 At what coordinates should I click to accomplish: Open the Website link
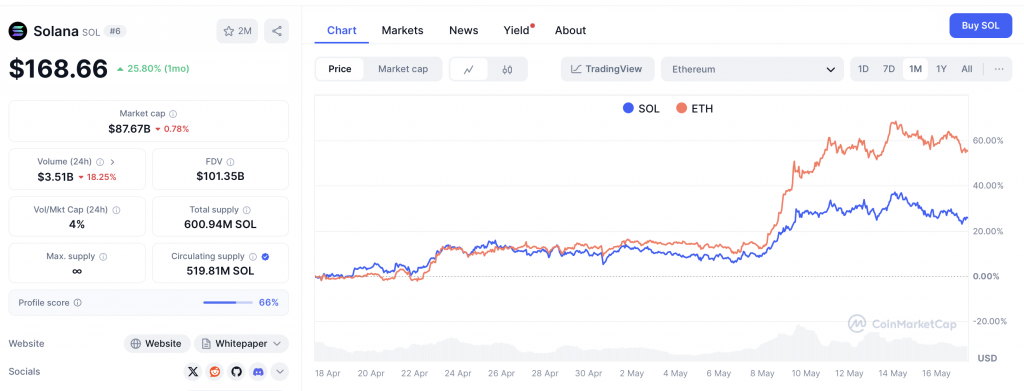(x=157, y=343)
